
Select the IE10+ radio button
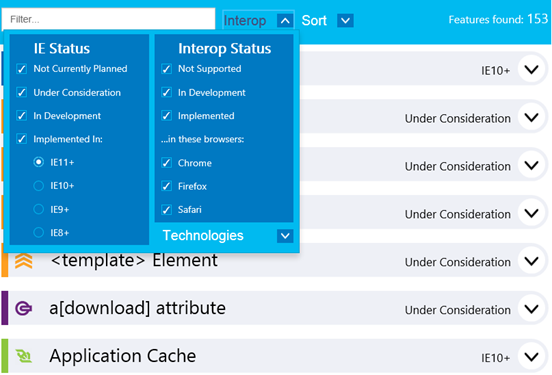pyautogui.click(x=38, y=186)
